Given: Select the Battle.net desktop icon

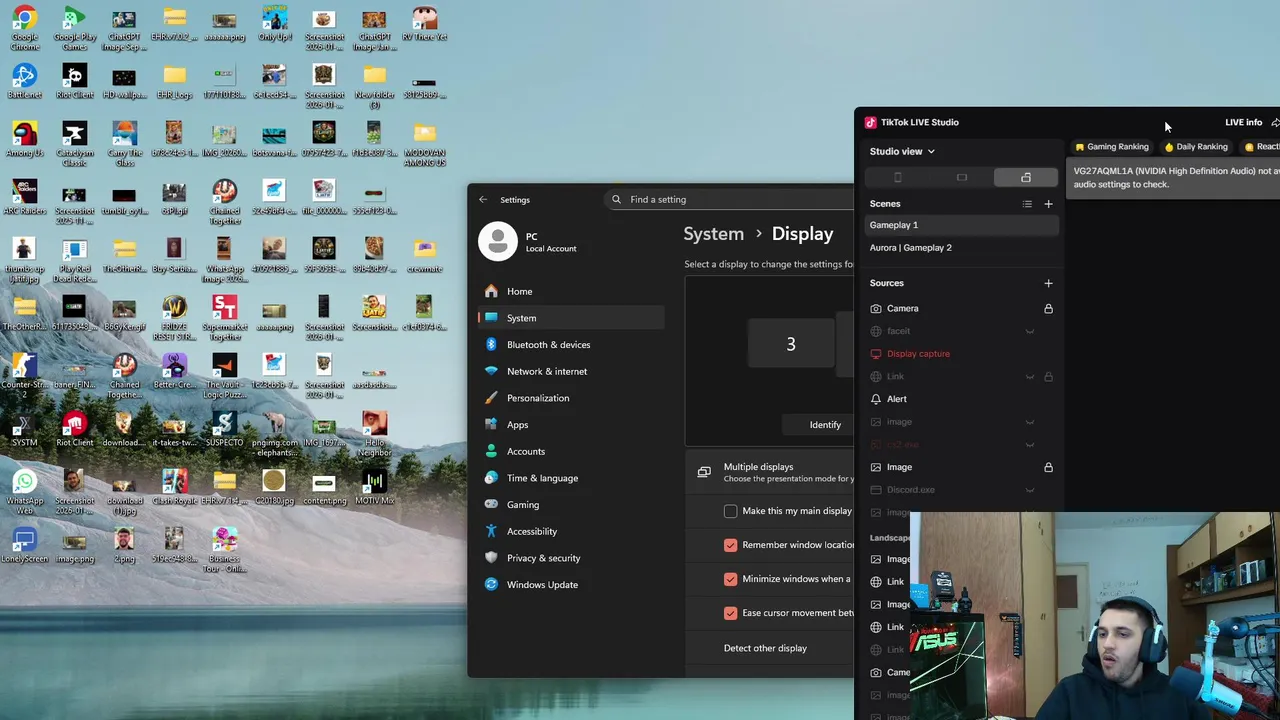Looking at the screenshot, I should pyautogui.click(x=25, y=82).
